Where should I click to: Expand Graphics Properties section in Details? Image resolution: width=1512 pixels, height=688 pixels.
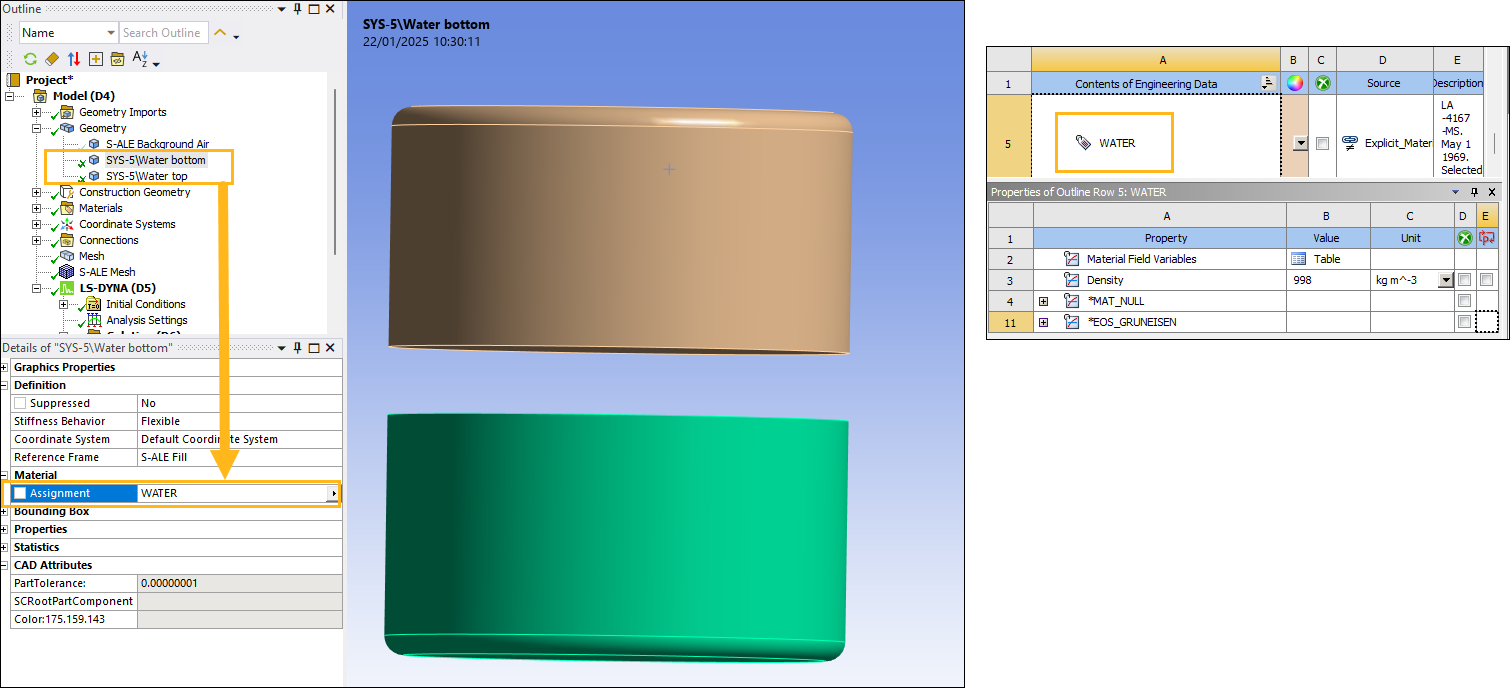[6, 367]
